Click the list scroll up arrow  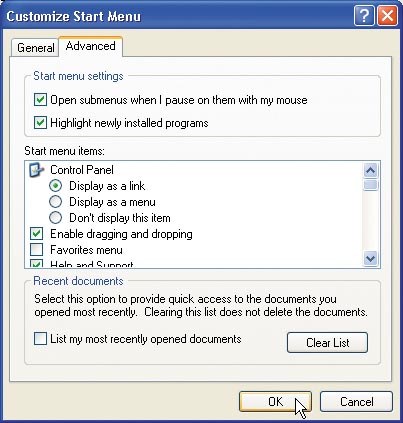tap(371, 171)
